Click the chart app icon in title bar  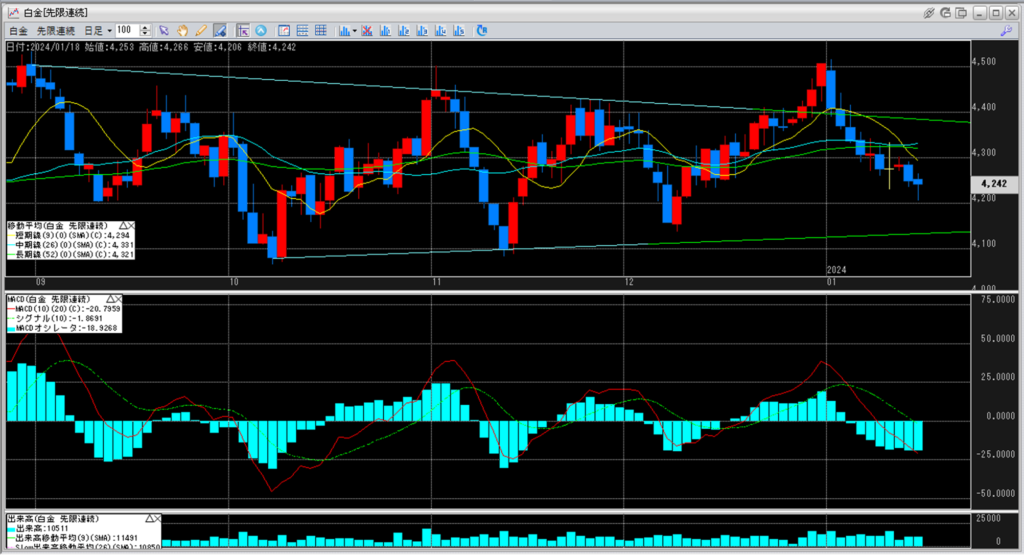(x=13, y=12)
